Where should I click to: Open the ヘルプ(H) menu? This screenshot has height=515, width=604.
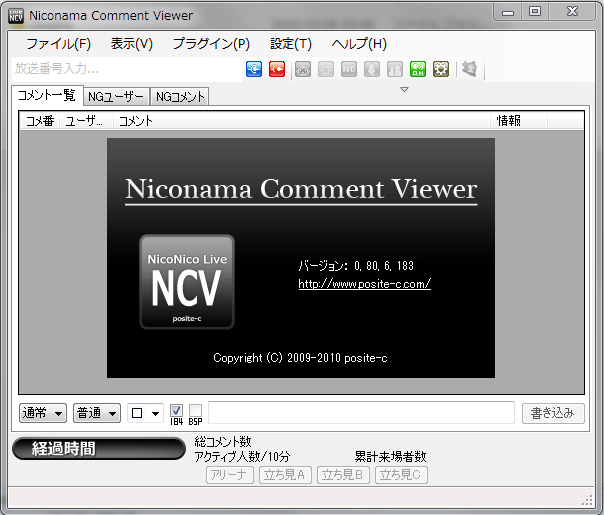359,44
